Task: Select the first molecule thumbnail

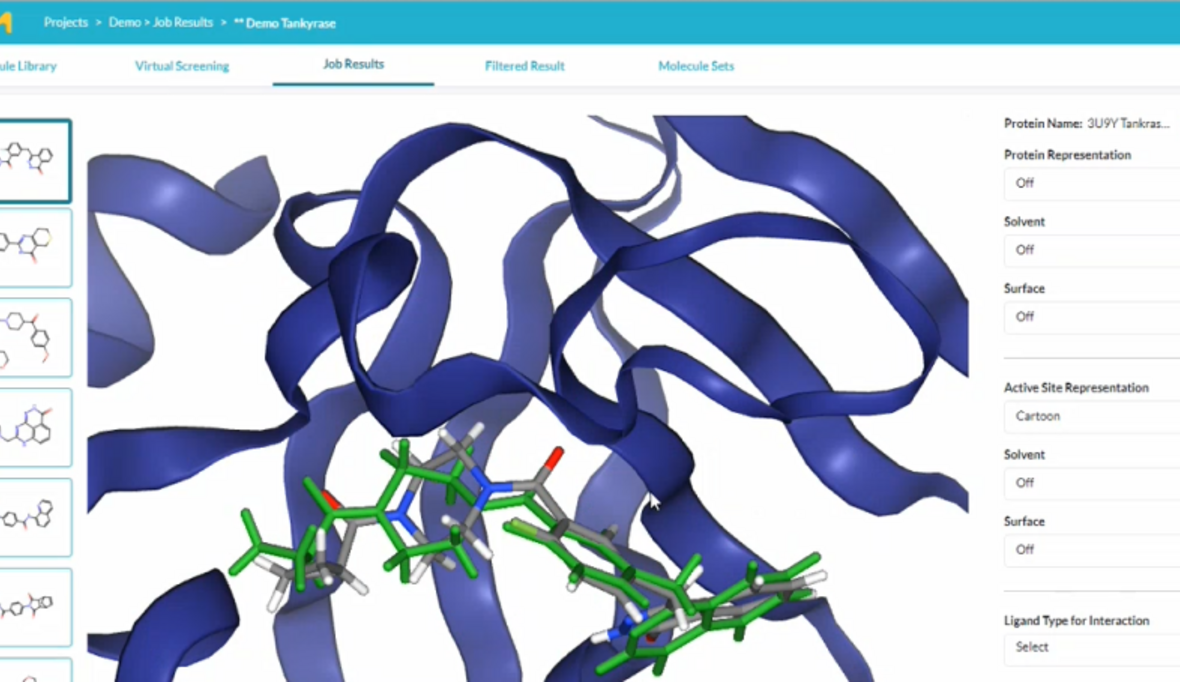Action: [x=34, y=160]
